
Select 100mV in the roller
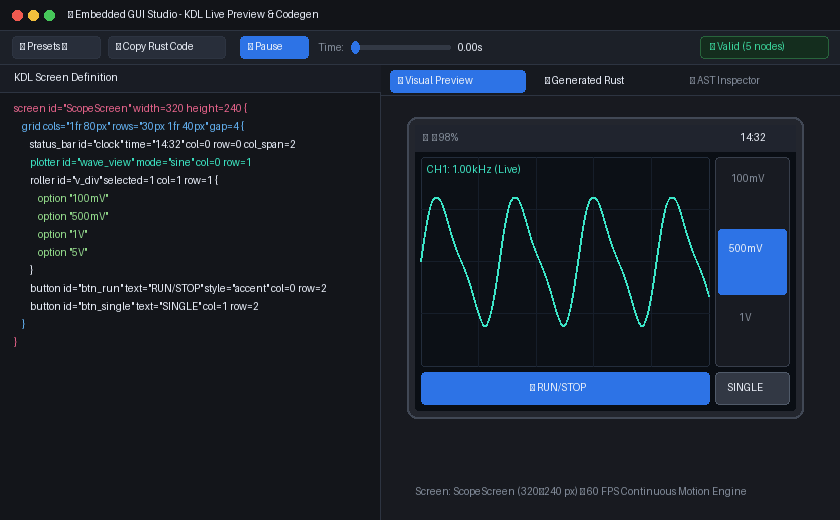748,178
